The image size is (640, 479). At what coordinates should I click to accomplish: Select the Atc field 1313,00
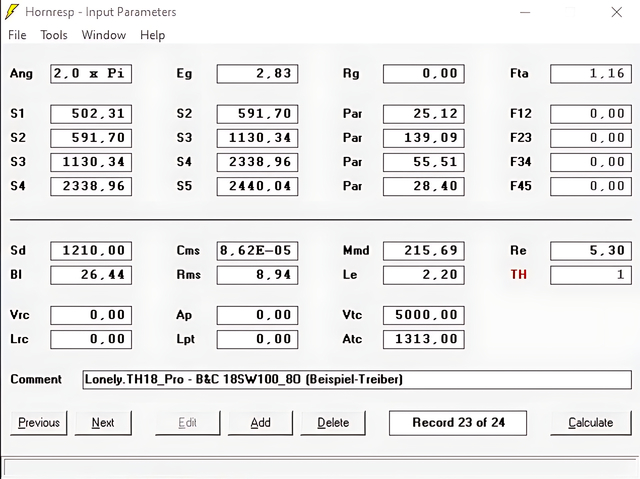[424, 339]
